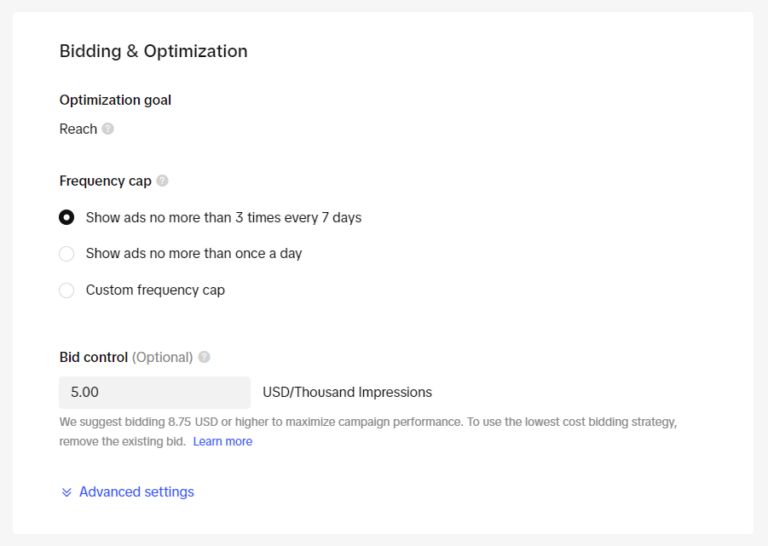Click the "Show ads no more than 3 times" label
Image resolution: width=768 pixels, height=546 pixels.
223,217
